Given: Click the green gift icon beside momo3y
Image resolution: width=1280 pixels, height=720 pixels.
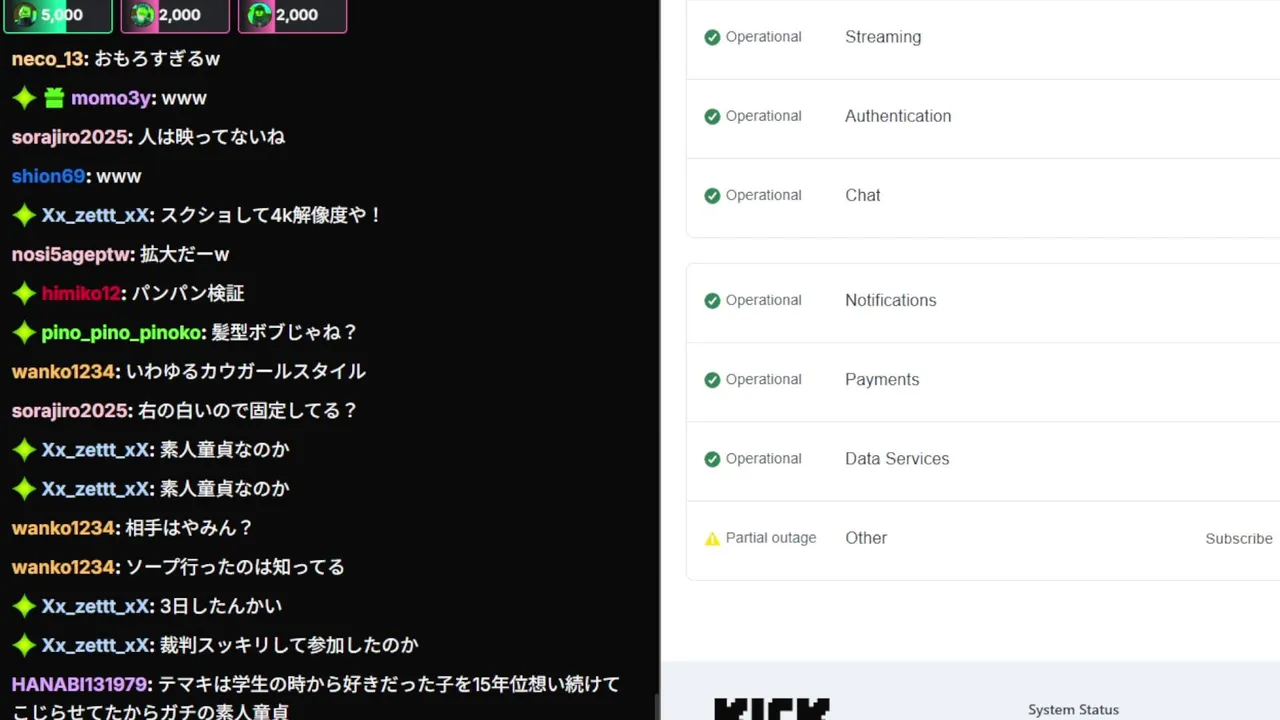Looking at the screenshot, I should 53,98.
